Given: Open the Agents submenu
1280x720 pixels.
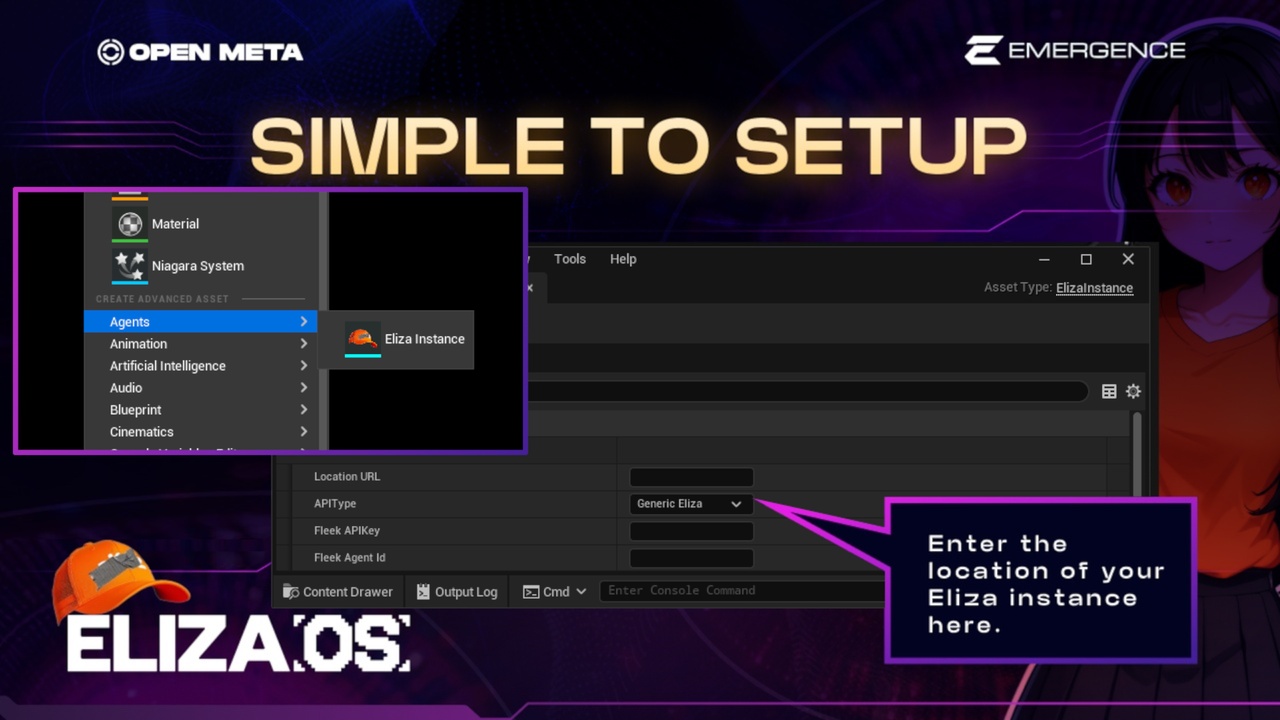Looking at the screenshot, I should tap(200, 322).
